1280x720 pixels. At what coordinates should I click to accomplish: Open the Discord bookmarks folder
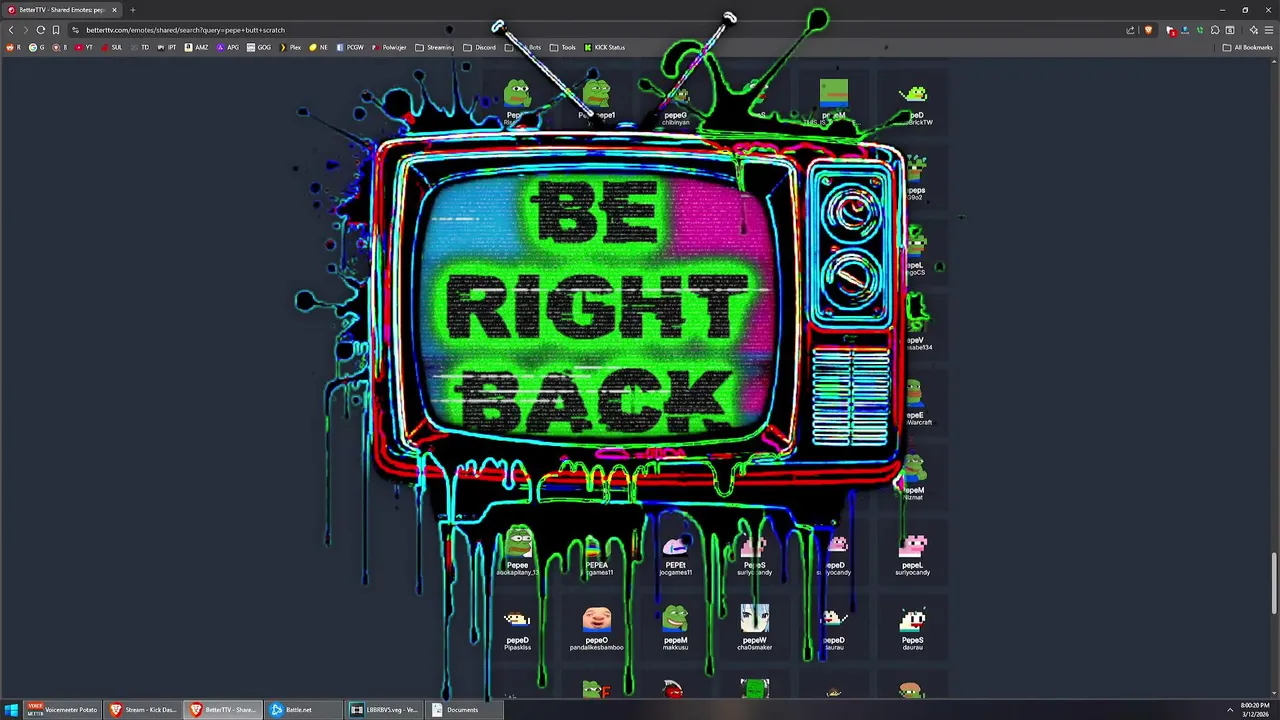pyautogui.click(x=479, y=47)
